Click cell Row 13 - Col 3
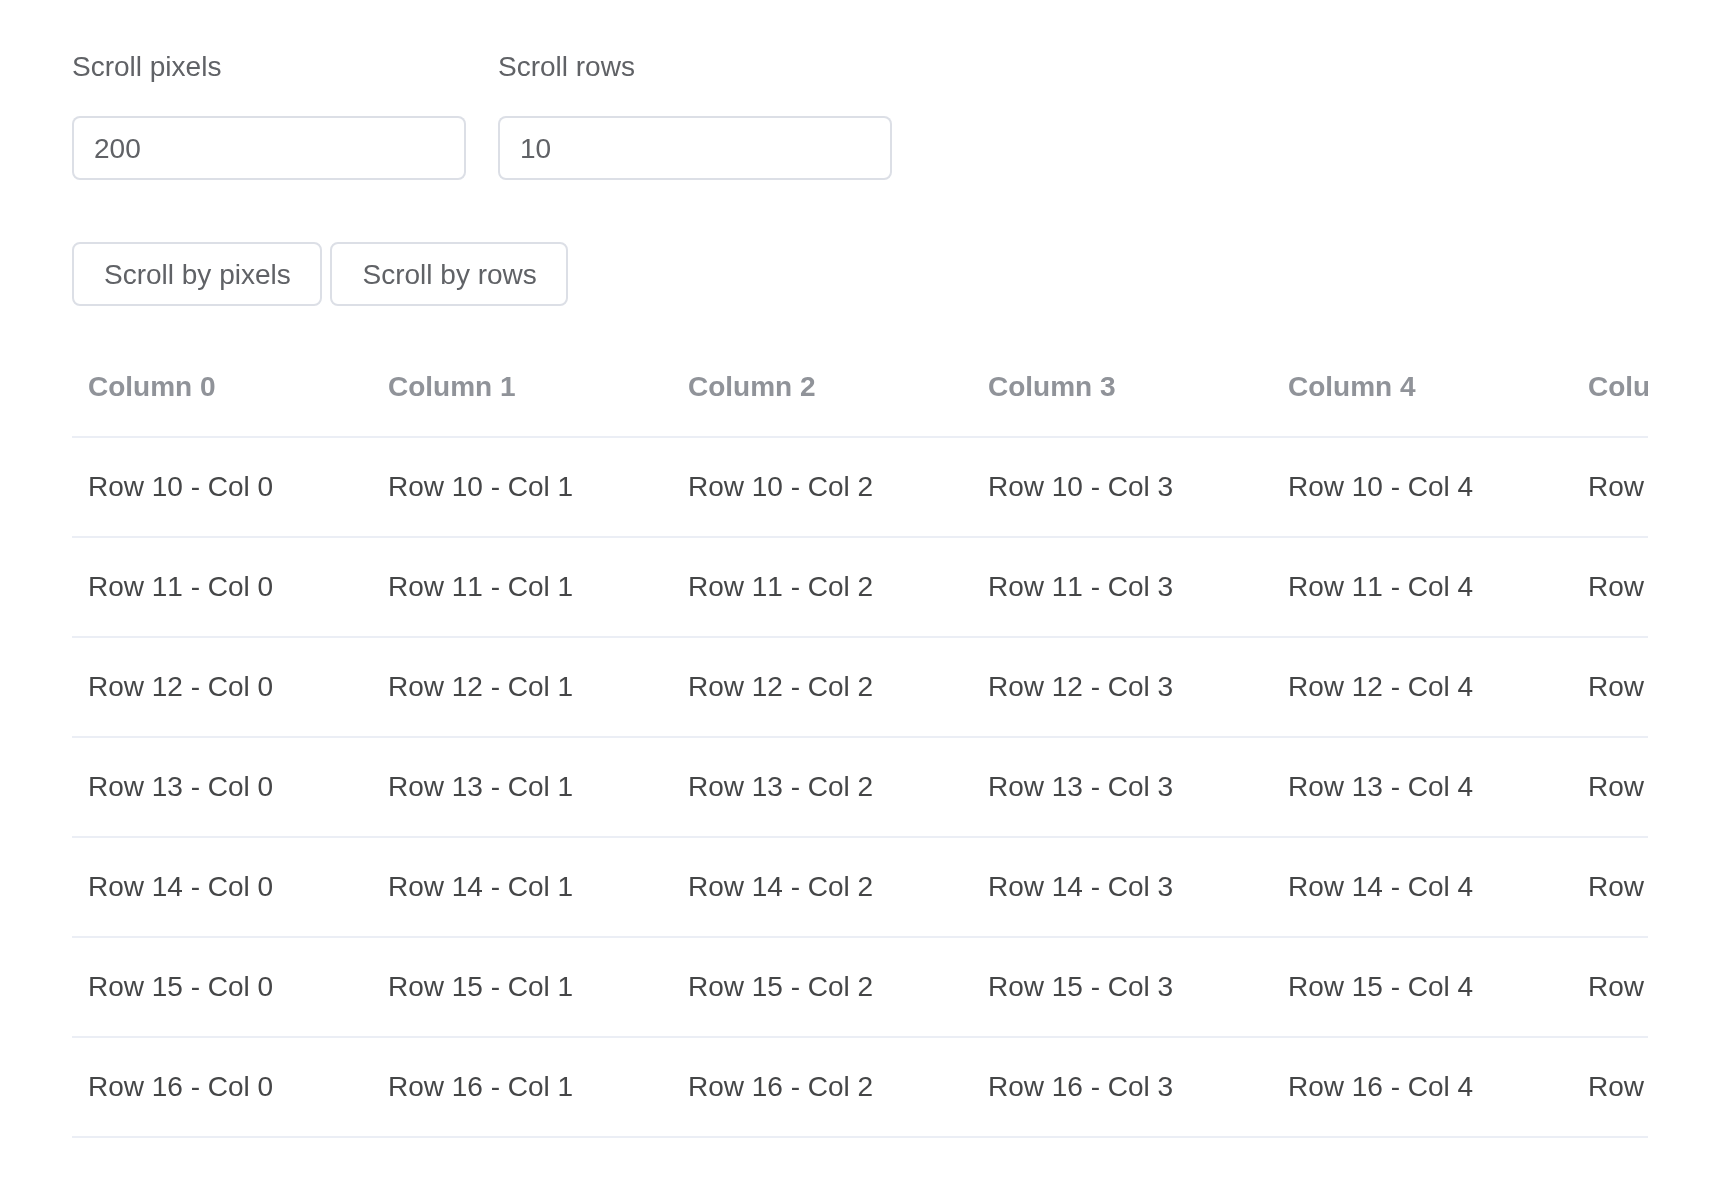 click(1122, 787)
